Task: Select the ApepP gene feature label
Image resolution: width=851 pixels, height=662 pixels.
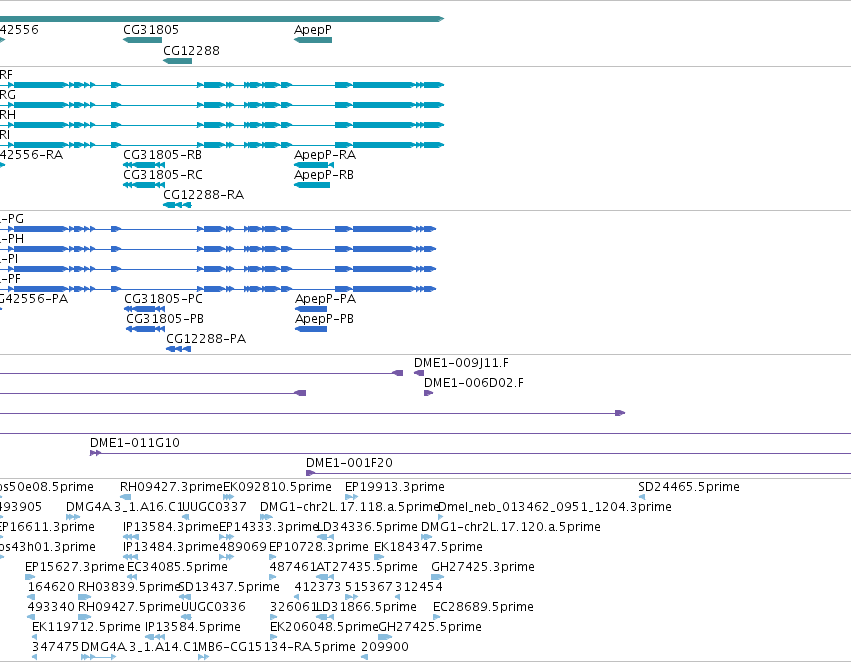Action: (x=313, y=30)
